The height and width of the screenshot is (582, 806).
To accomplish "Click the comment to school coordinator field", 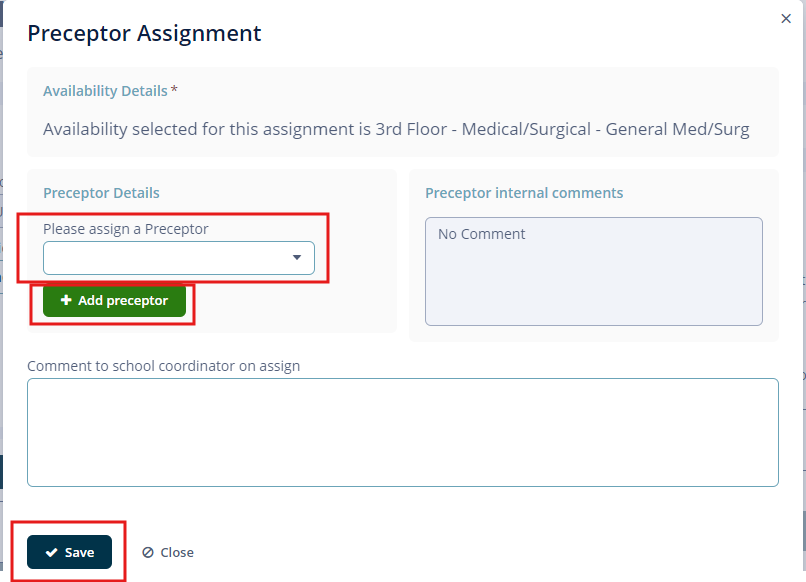I will point(403,432).
